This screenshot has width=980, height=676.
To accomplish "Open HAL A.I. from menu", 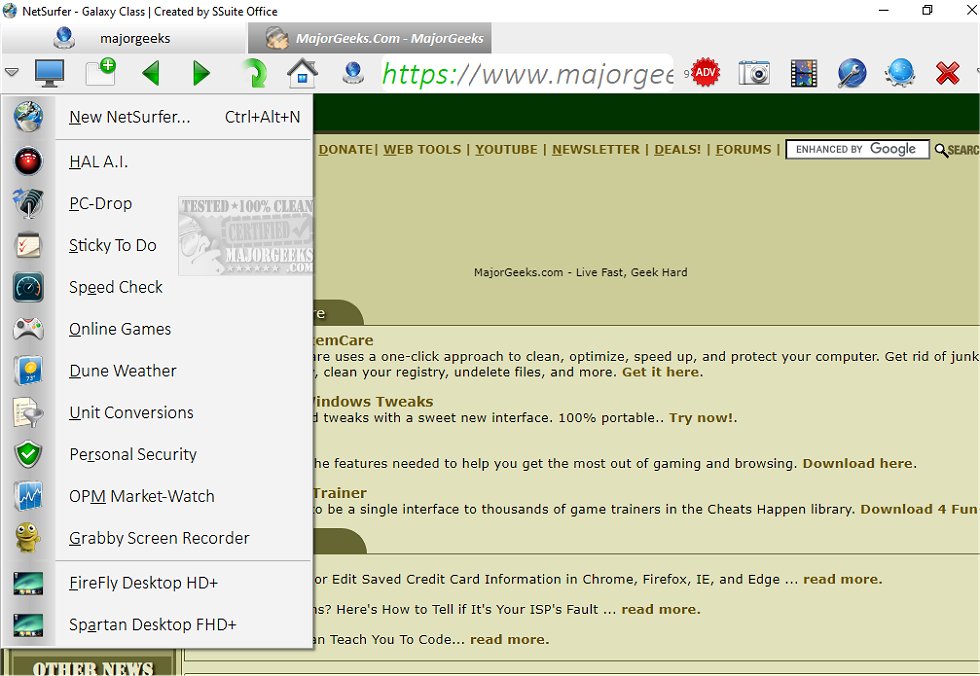I will (x=184, y=162).
